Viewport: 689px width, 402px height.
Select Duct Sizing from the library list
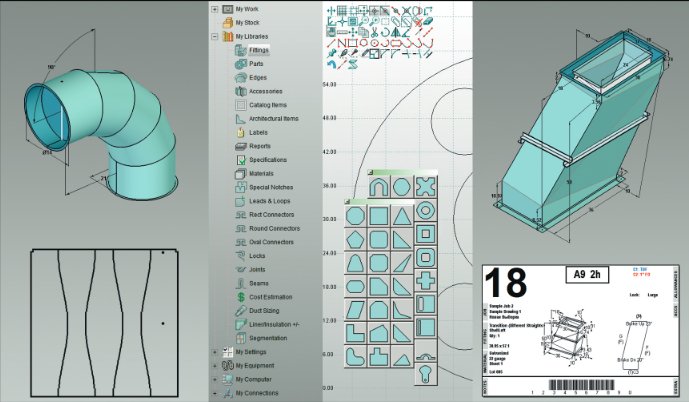[262, 311]
